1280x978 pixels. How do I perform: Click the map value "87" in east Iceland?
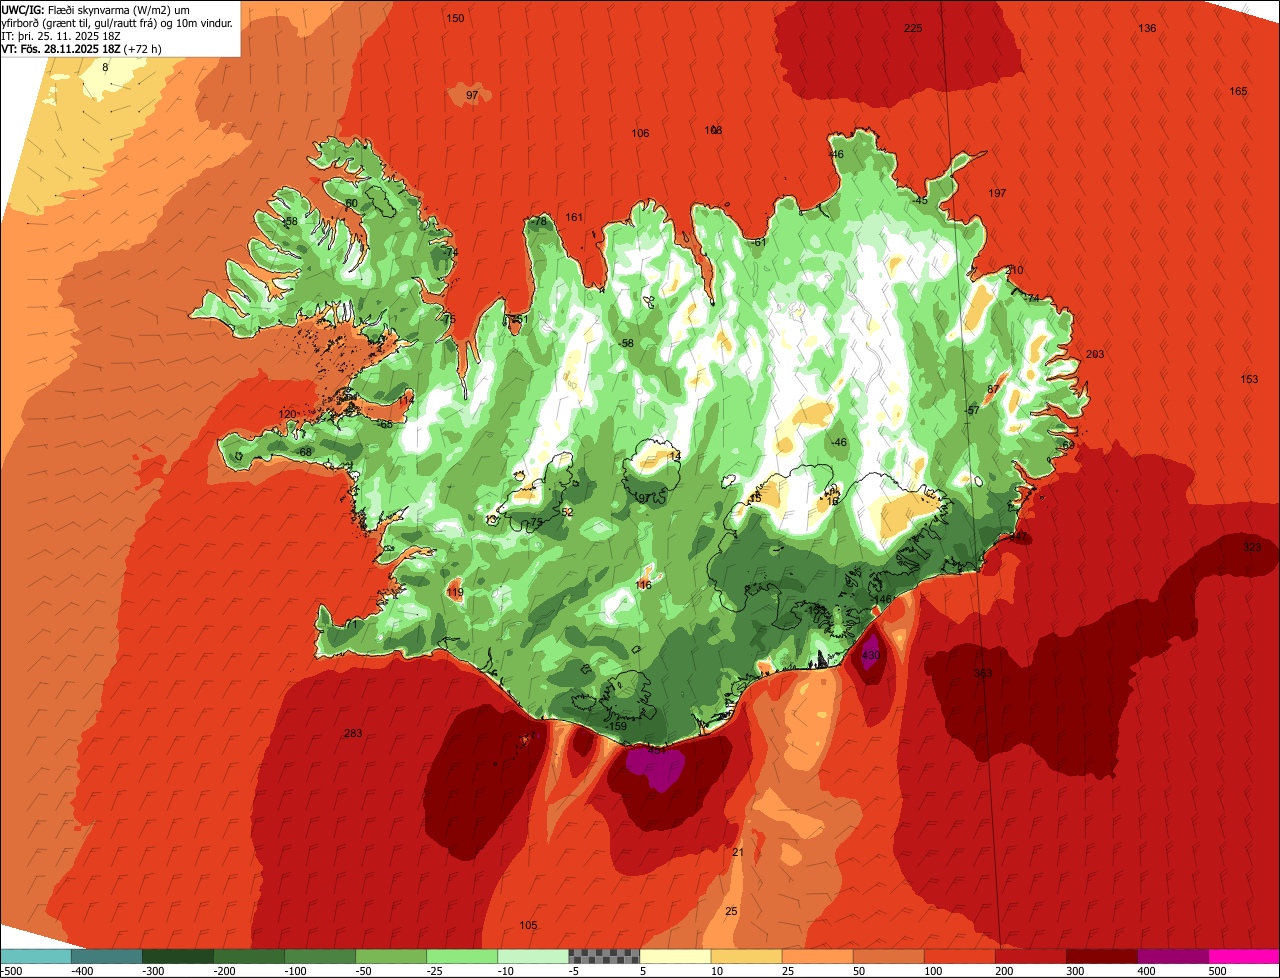point(993,389)
